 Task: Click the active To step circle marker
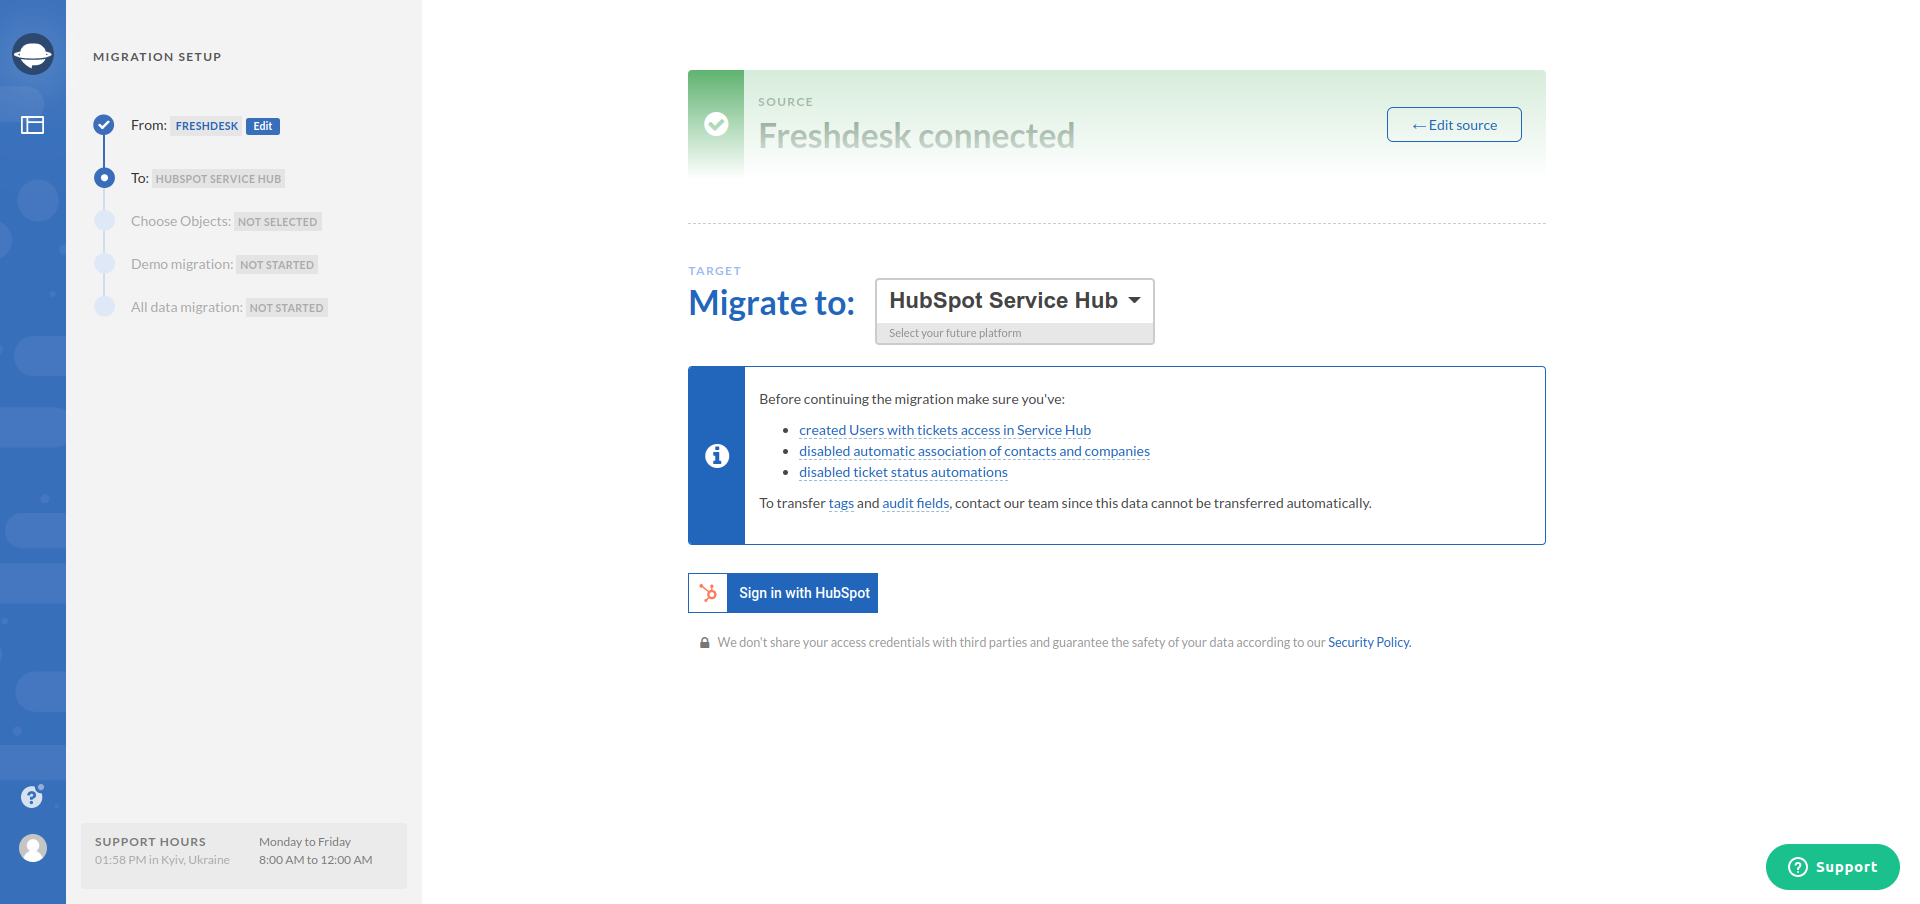[x=104, y=178]
